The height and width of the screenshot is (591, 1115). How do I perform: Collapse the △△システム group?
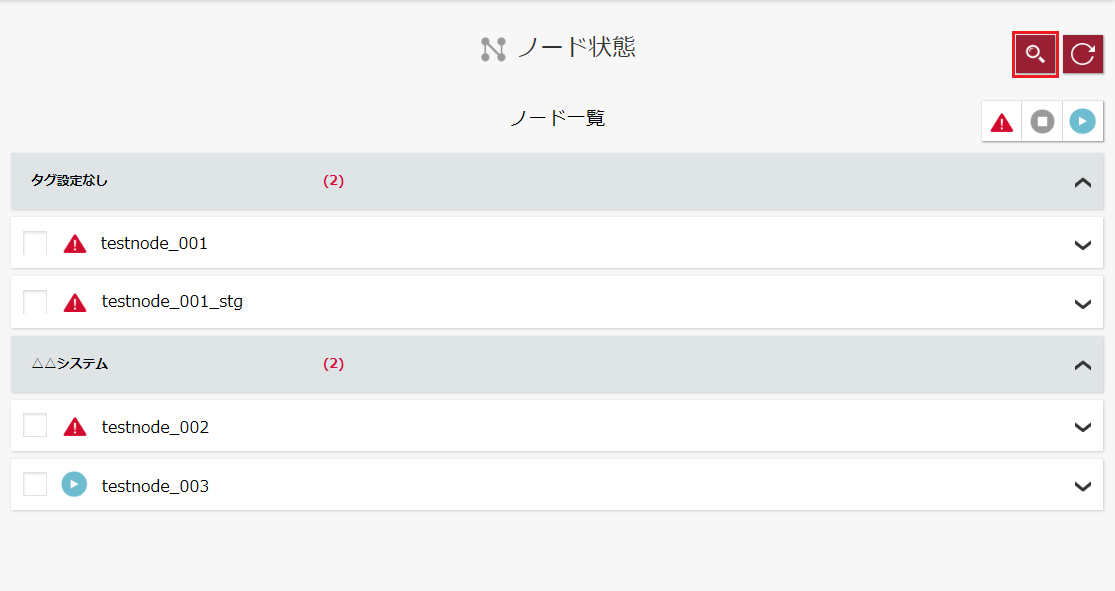[x=1082, y=366]
